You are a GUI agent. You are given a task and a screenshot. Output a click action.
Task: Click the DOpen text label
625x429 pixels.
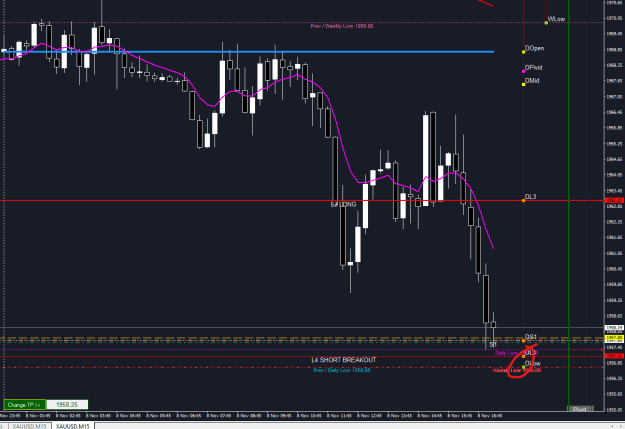click(535, 48)
